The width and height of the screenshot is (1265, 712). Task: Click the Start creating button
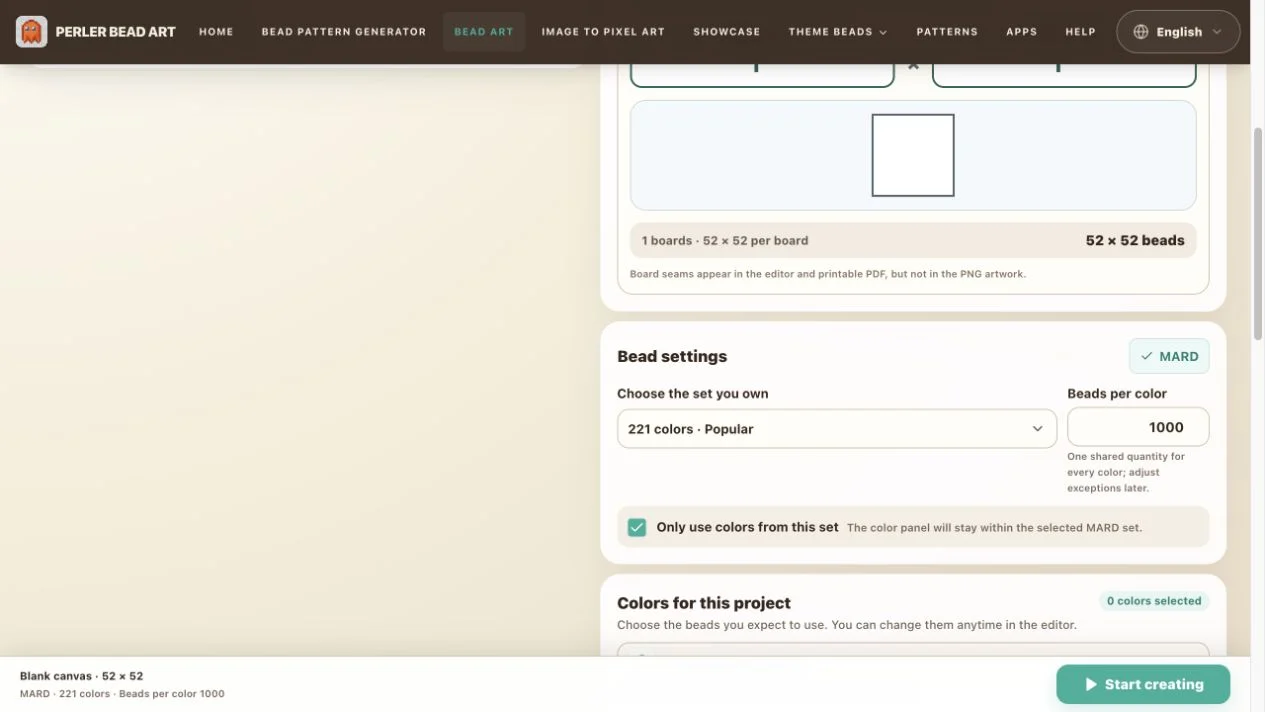1143,685
